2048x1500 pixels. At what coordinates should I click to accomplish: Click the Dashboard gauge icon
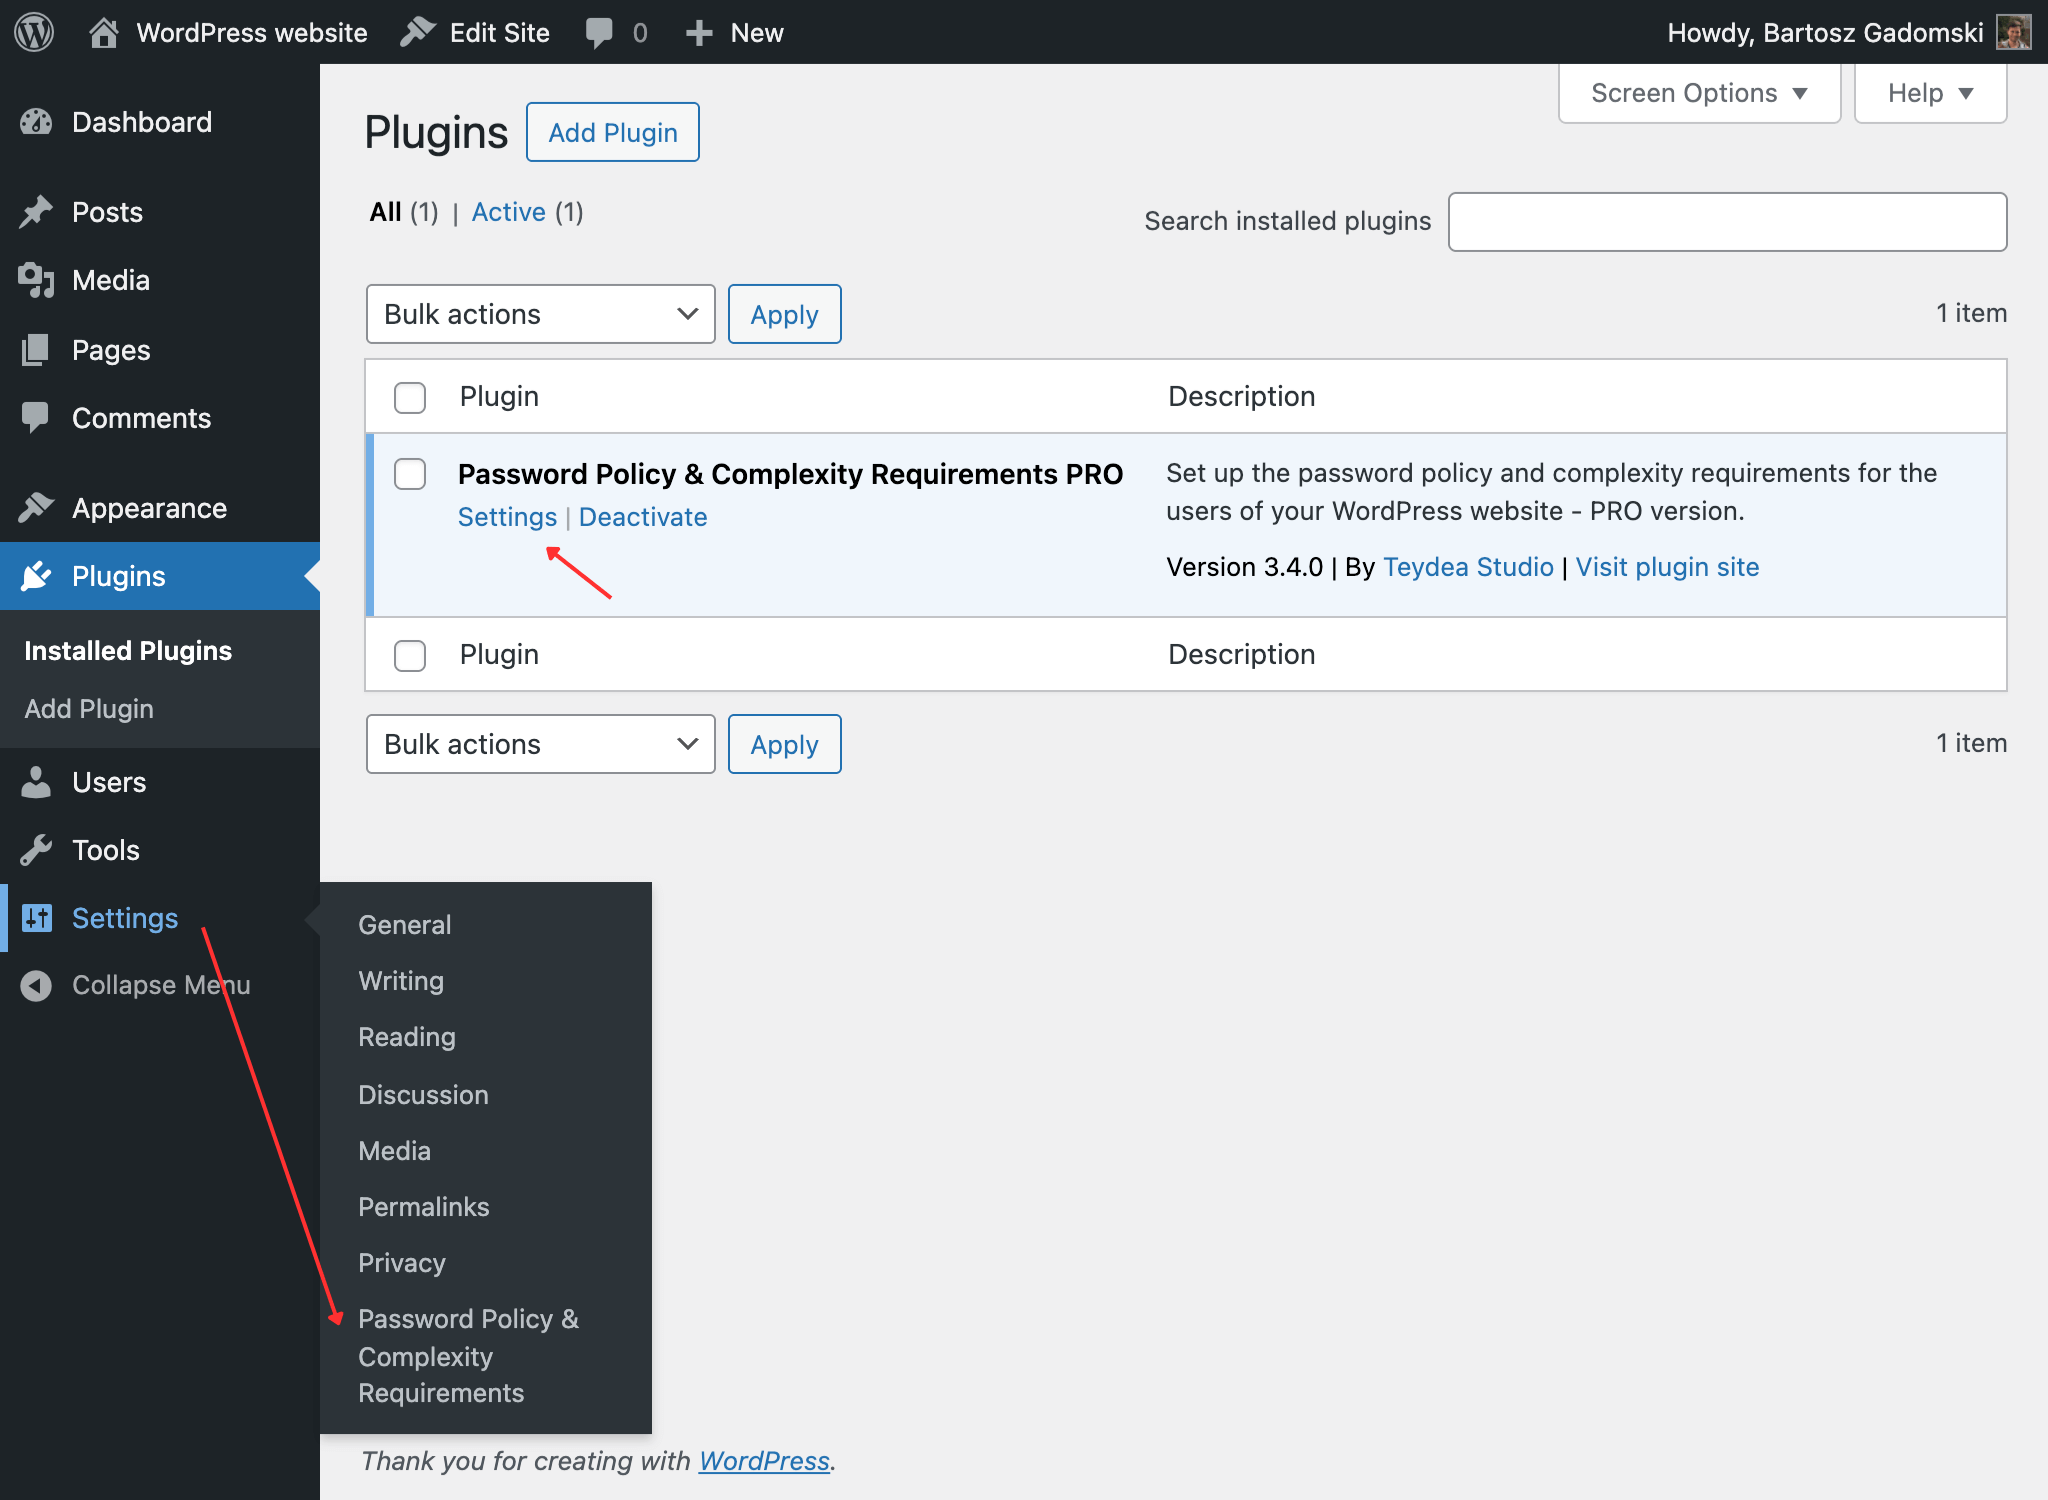pos(37,122)
